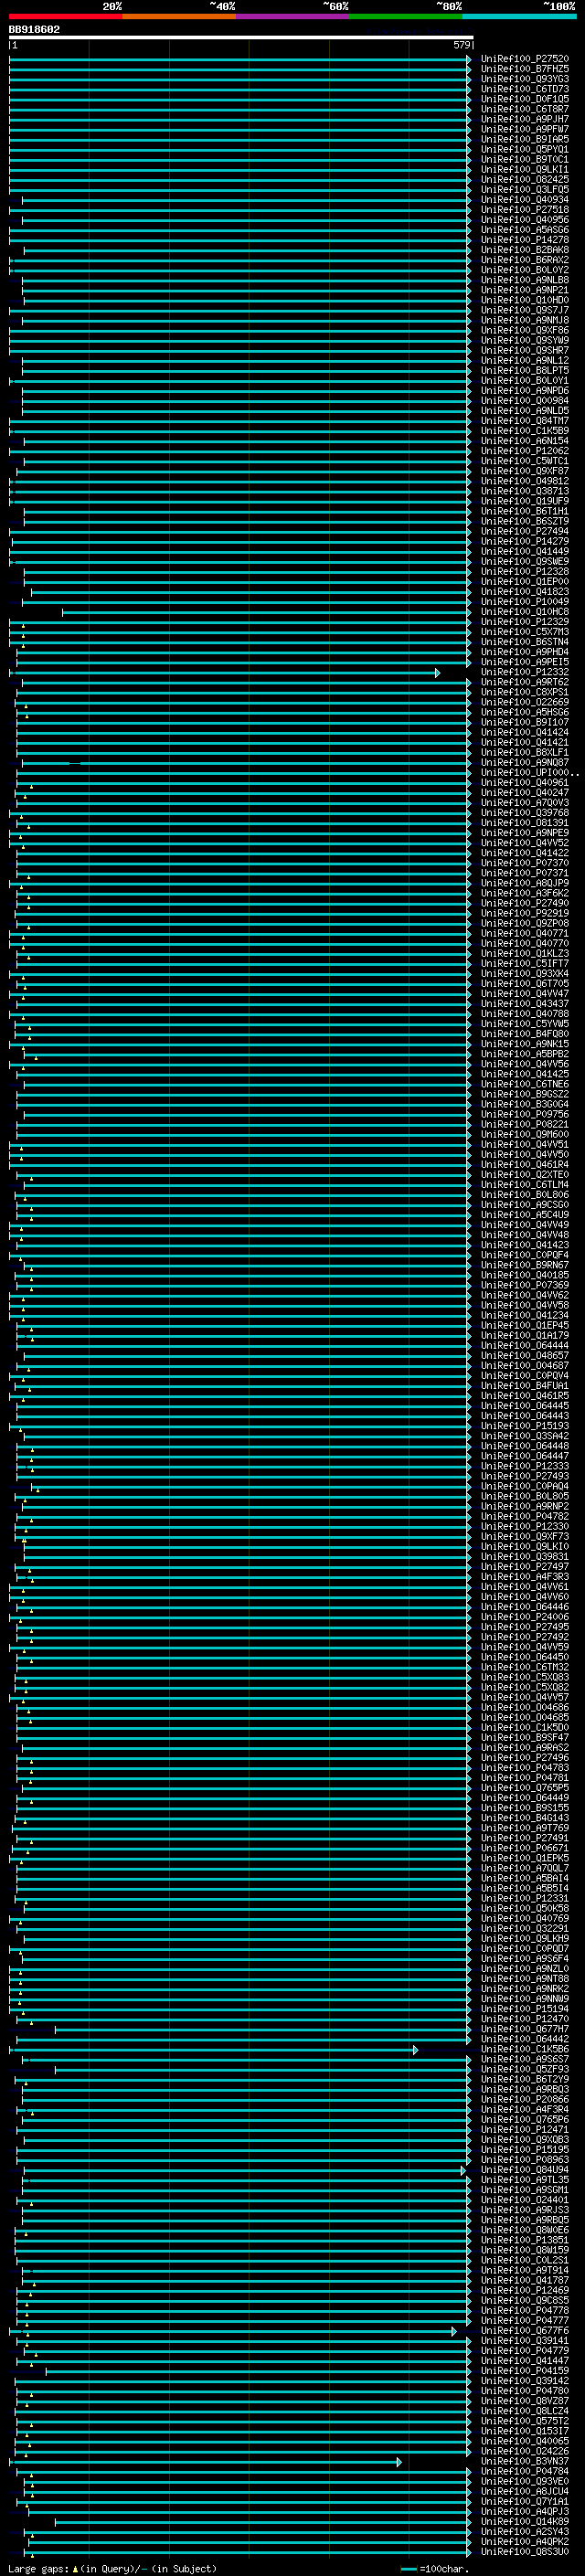Select hit label UniRef100_P15194
Screen dimensions: 585x2576
[x=525, y=2009]
